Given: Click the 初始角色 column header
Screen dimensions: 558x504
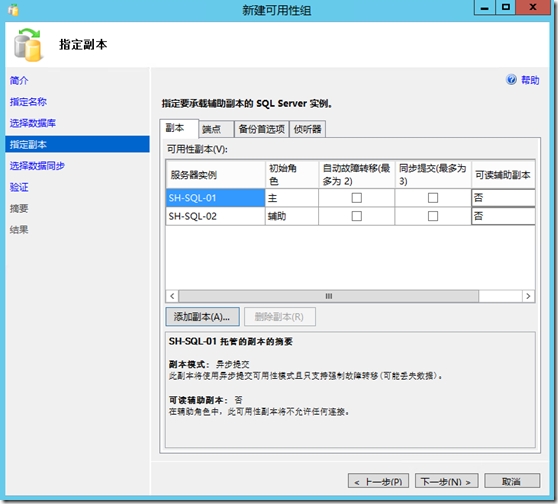Looking at the screenshot, I should 292,175.
